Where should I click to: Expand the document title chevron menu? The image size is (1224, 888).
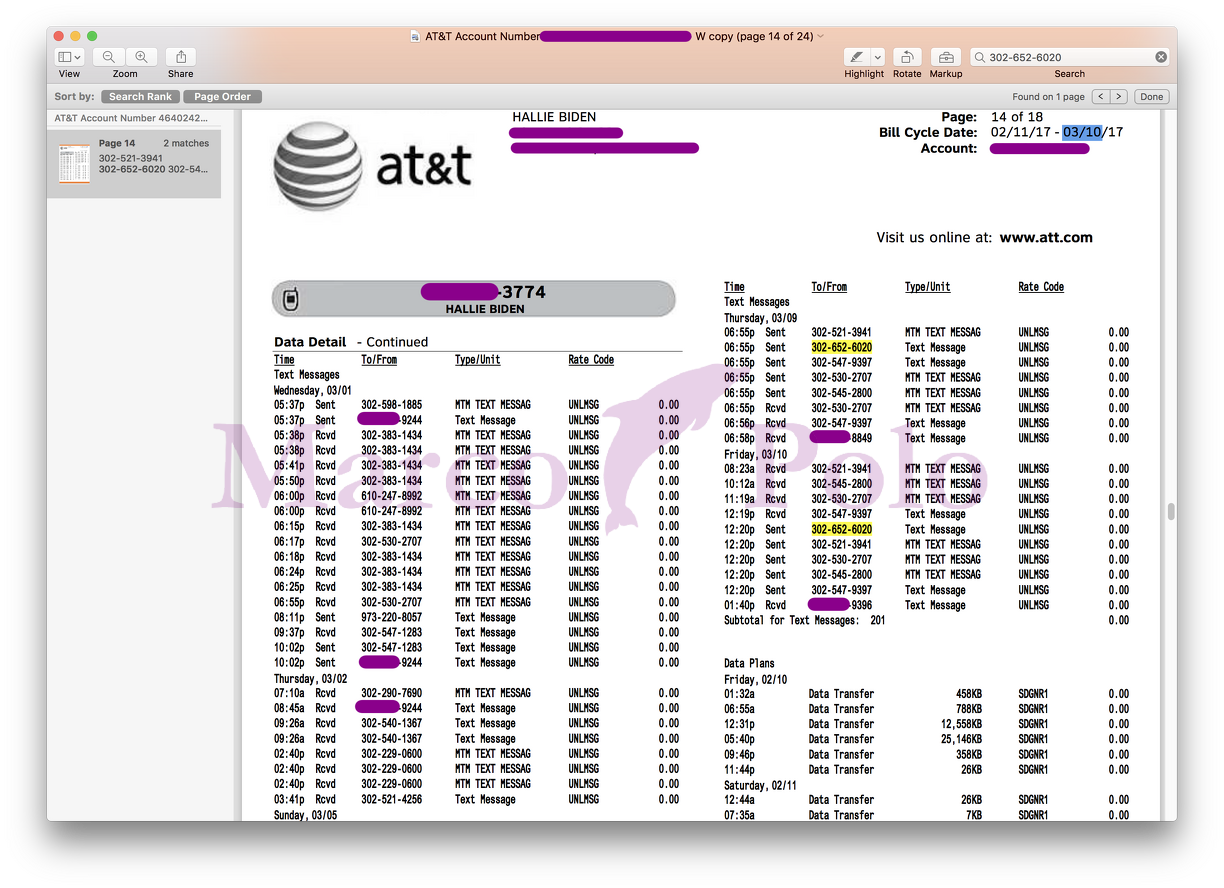821,36
